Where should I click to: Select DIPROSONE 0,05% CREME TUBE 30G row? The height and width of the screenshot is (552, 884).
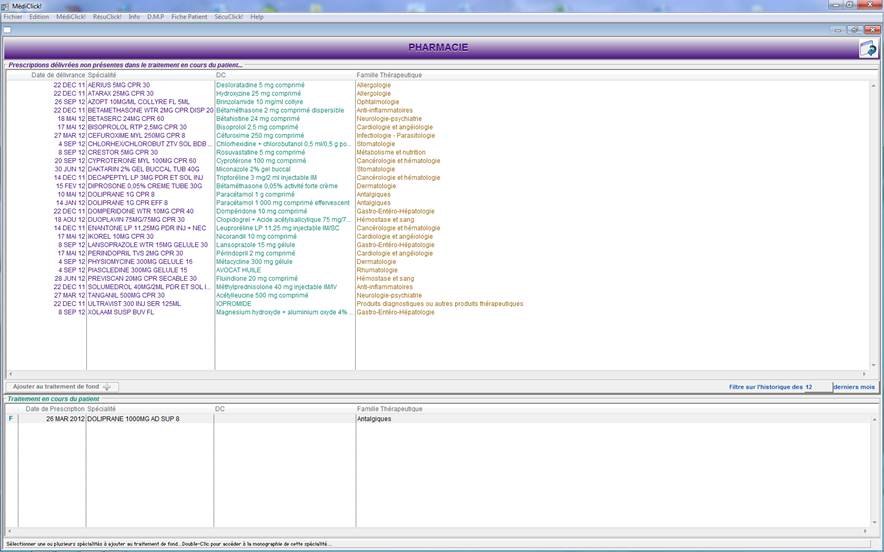pyautogui.click(x=437, y=186)
